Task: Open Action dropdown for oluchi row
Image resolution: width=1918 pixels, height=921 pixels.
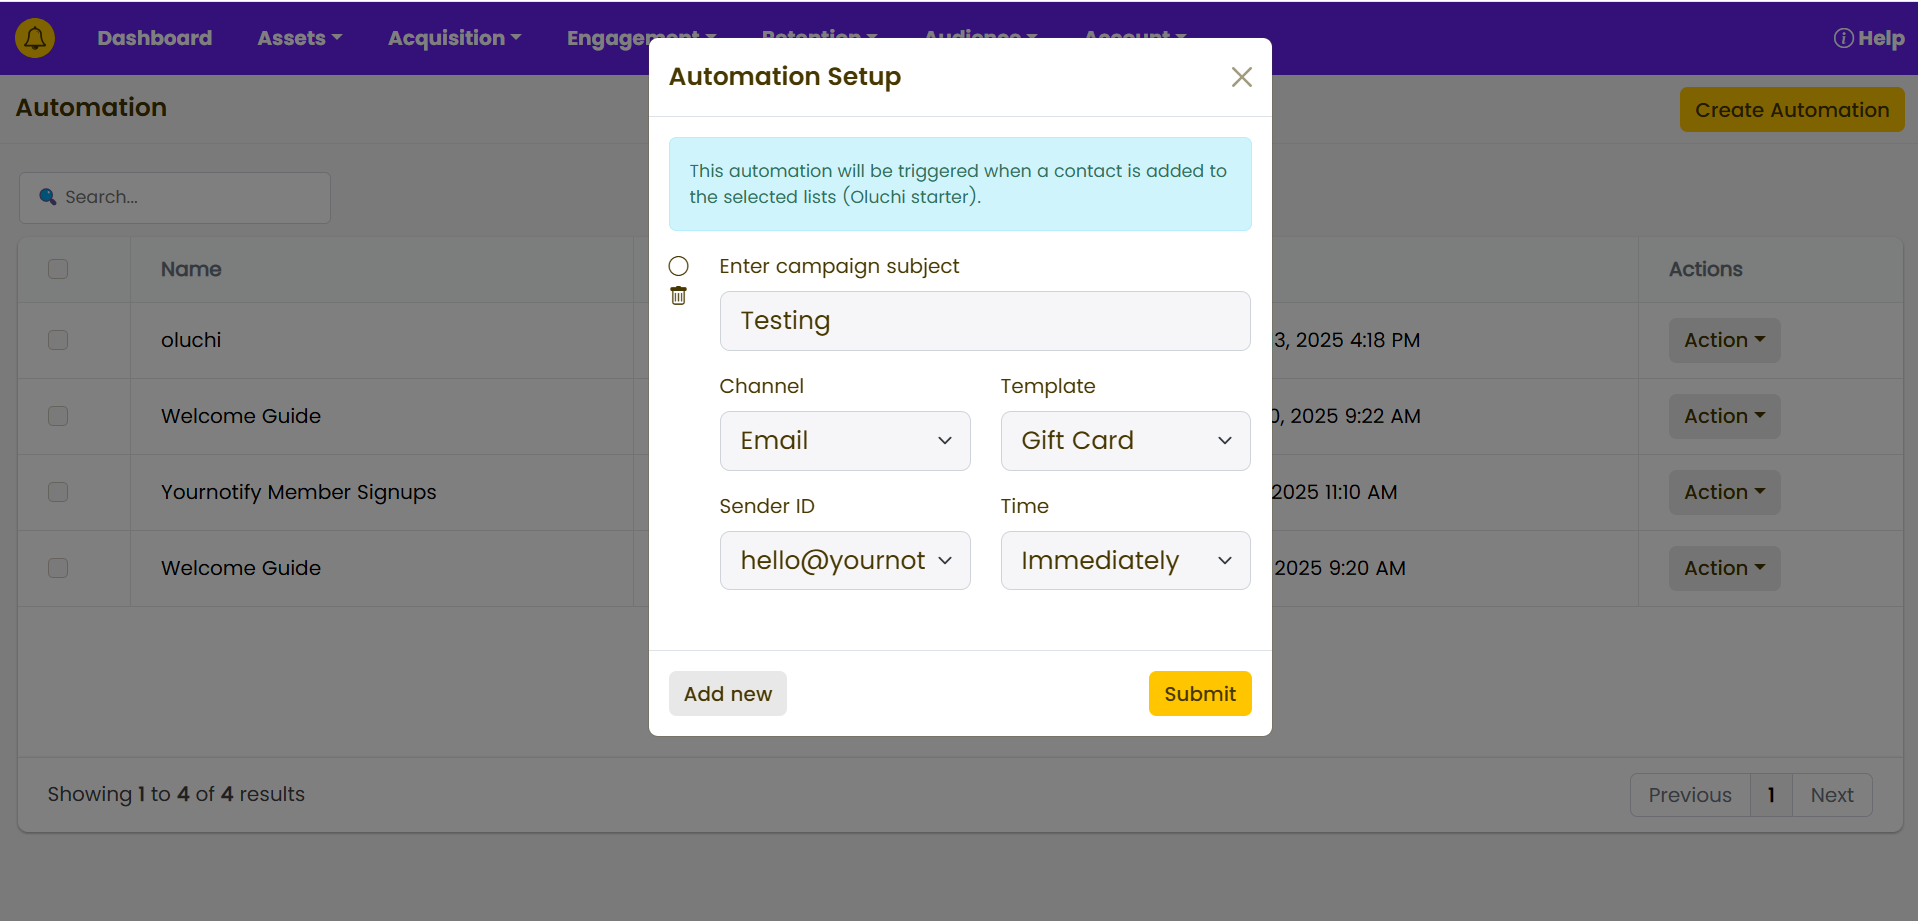Action: [x=1723, y=340]
